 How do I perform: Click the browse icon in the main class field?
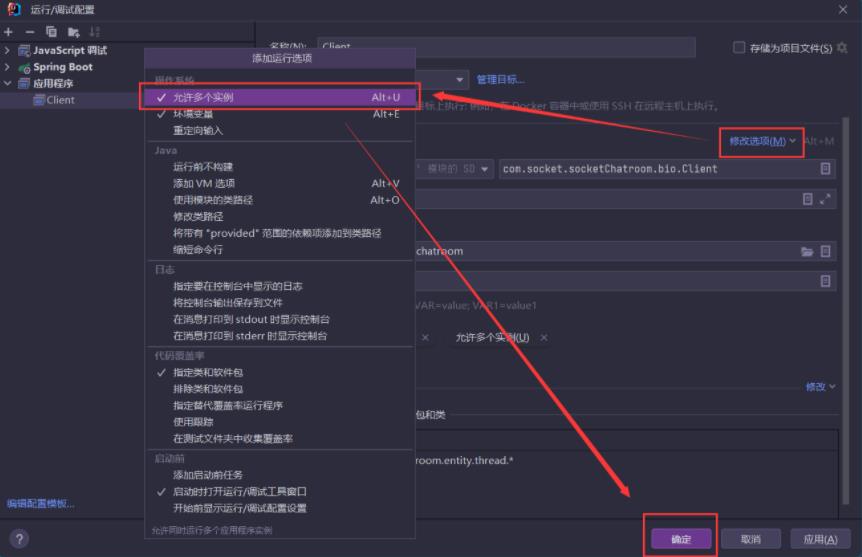click(x=825, y=169)
